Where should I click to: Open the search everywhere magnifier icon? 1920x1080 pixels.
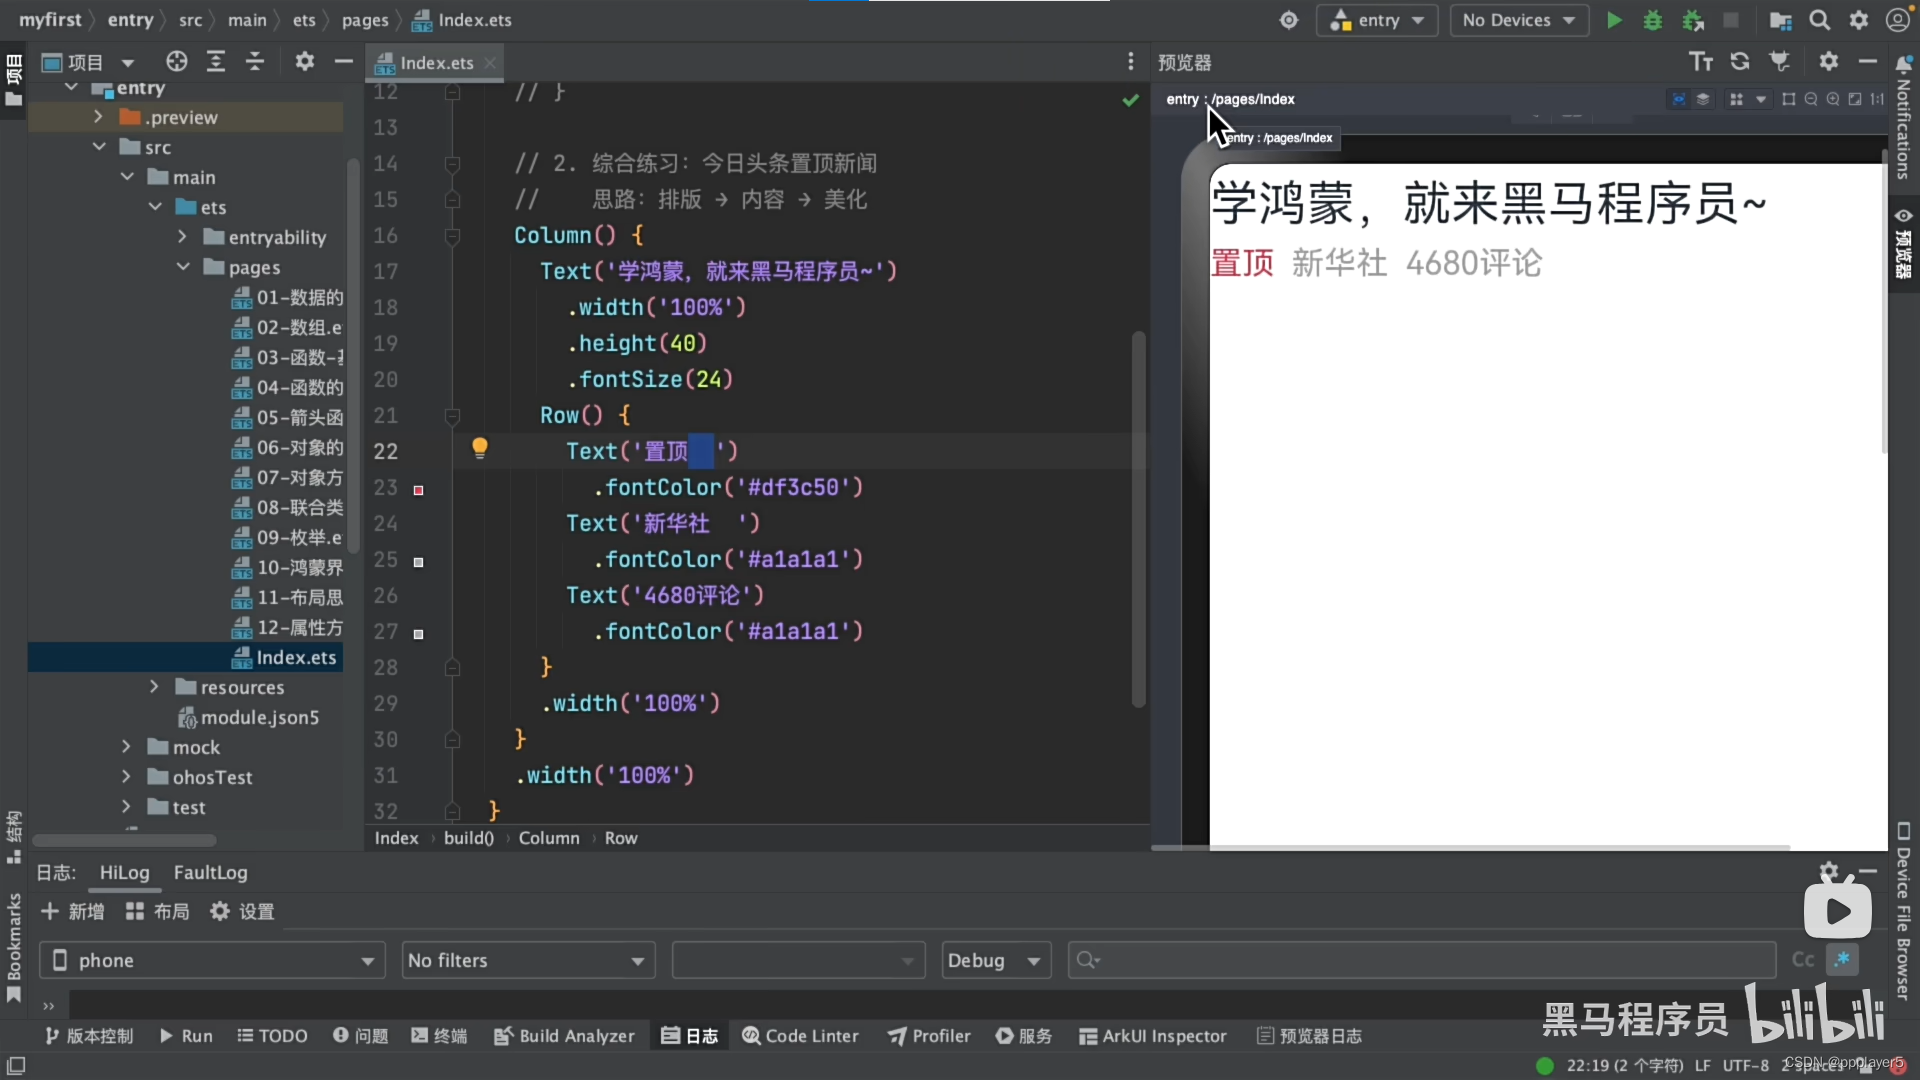1820,20
